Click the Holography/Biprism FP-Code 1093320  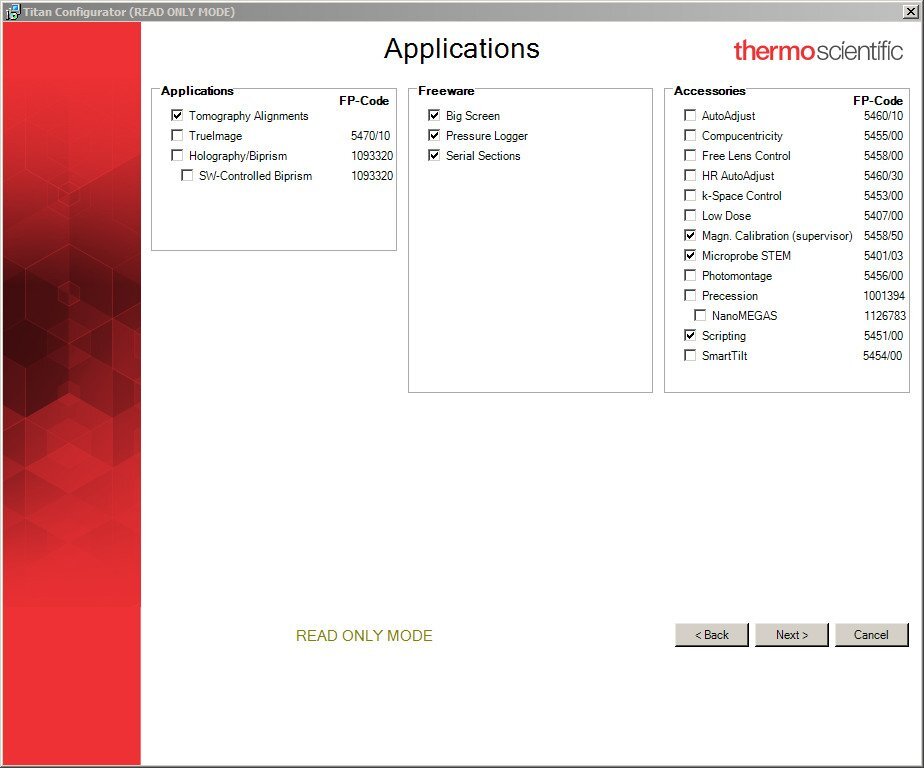(372, 156)
